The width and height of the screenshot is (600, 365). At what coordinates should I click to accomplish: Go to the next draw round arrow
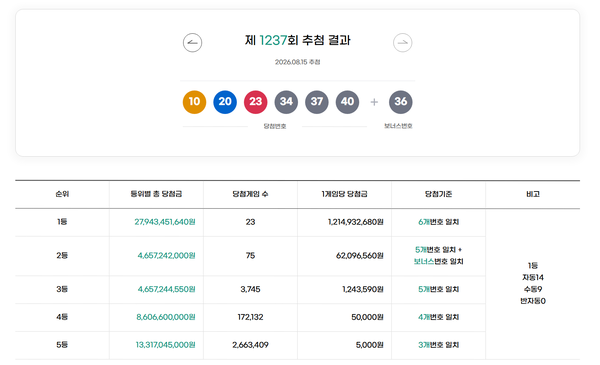pyautogui.click(x=403, y=42)
